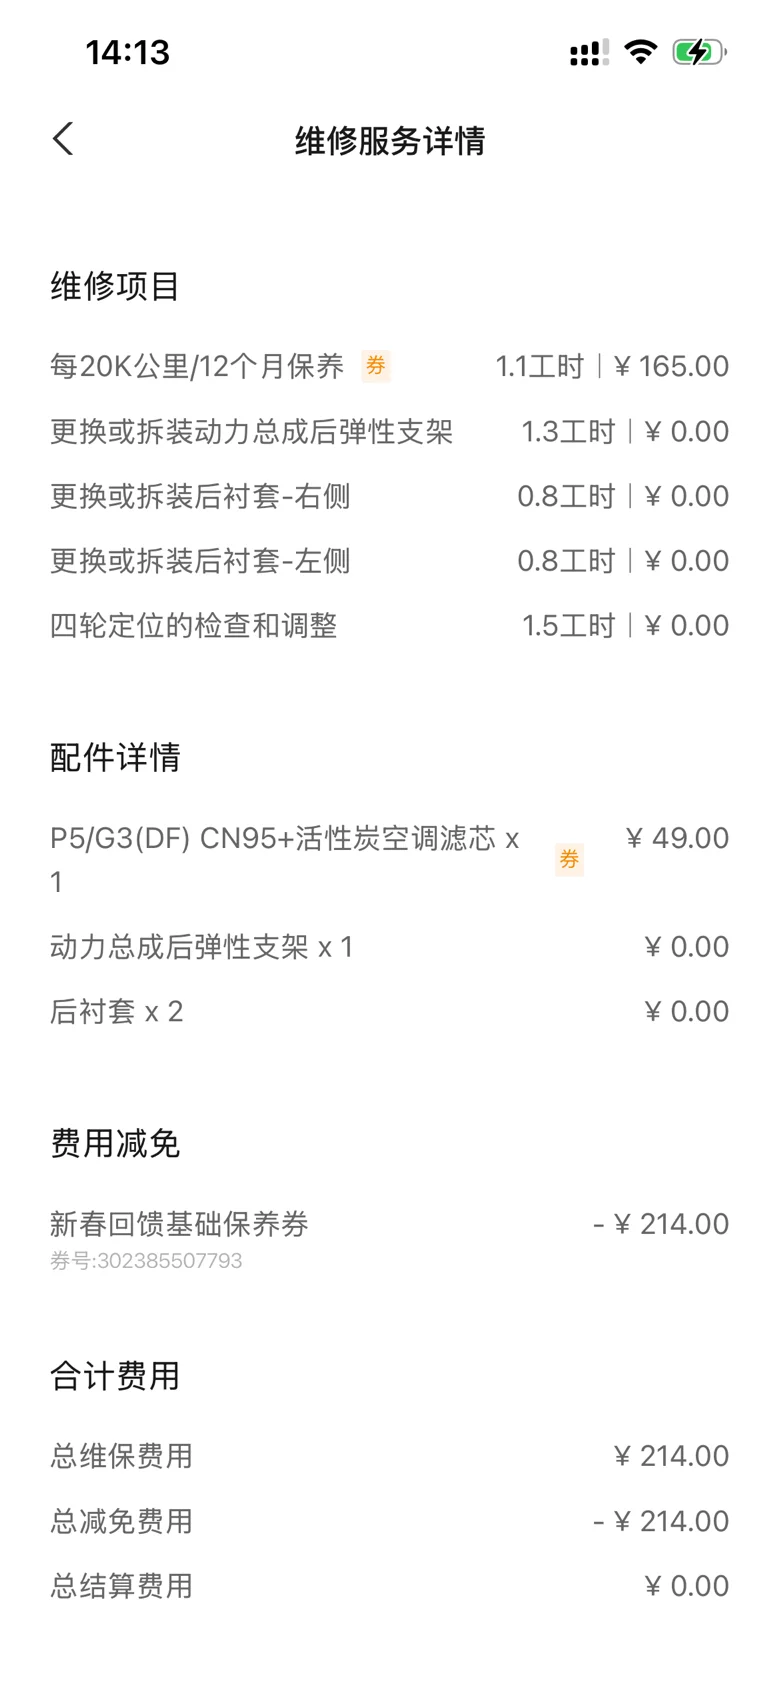Select 更换或拆装后衬套-右侧 repair item
This screenshot has width=780, height=1688.
pyautogui.click(x=200, y=496)
